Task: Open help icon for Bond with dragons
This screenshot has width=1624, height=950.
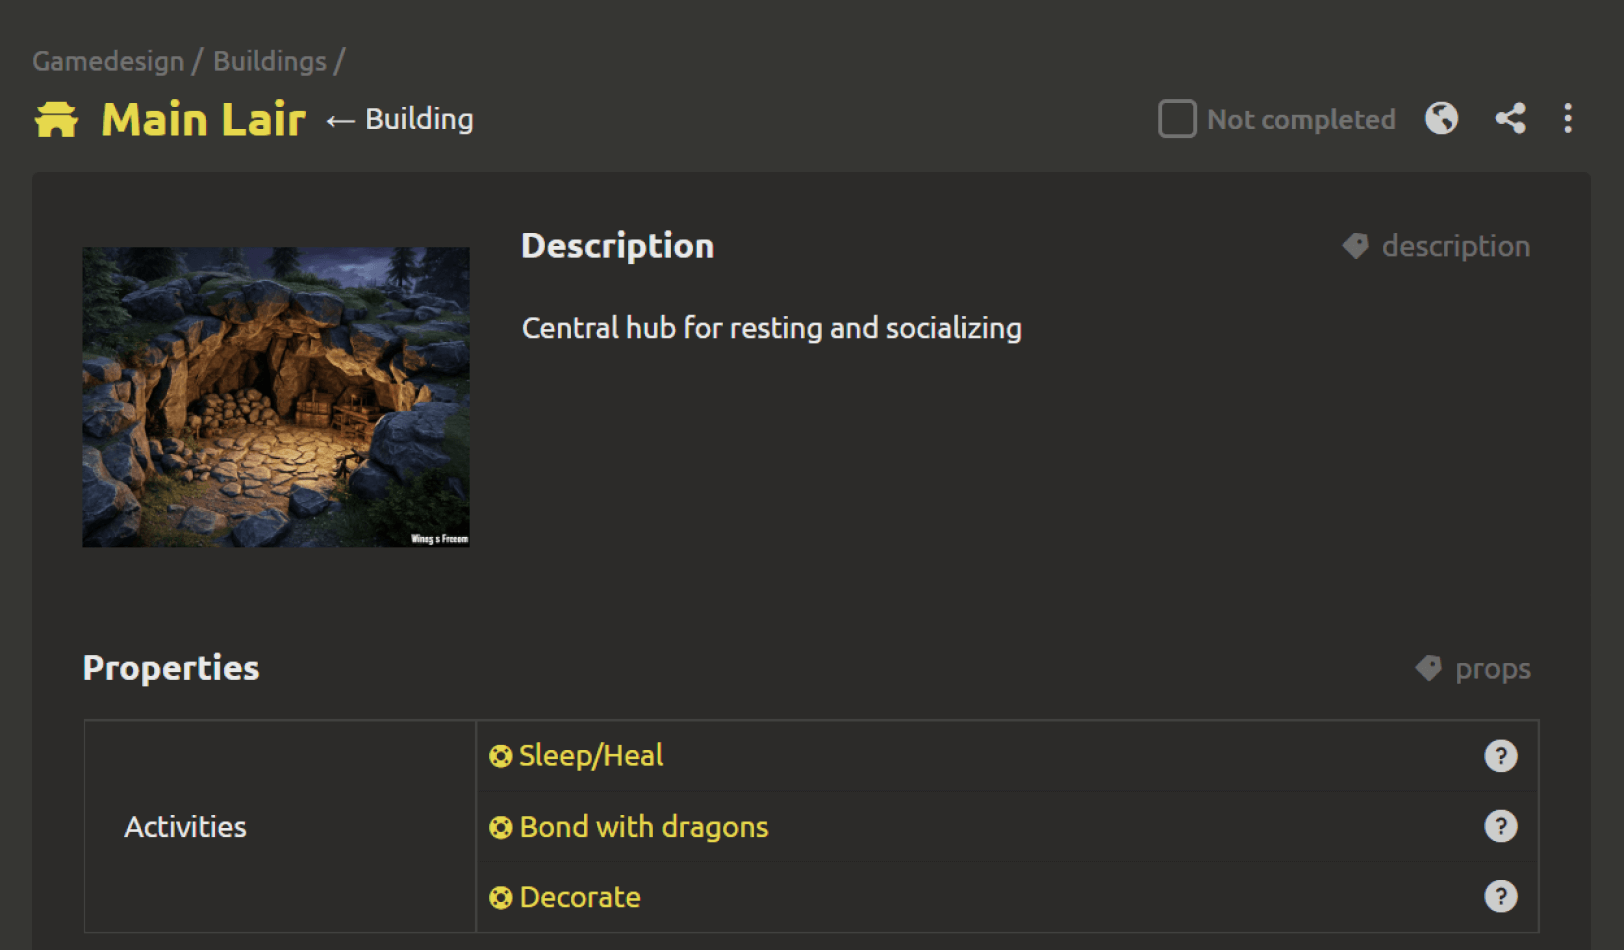Action: pyautogui.click(x=1500, y=826)
